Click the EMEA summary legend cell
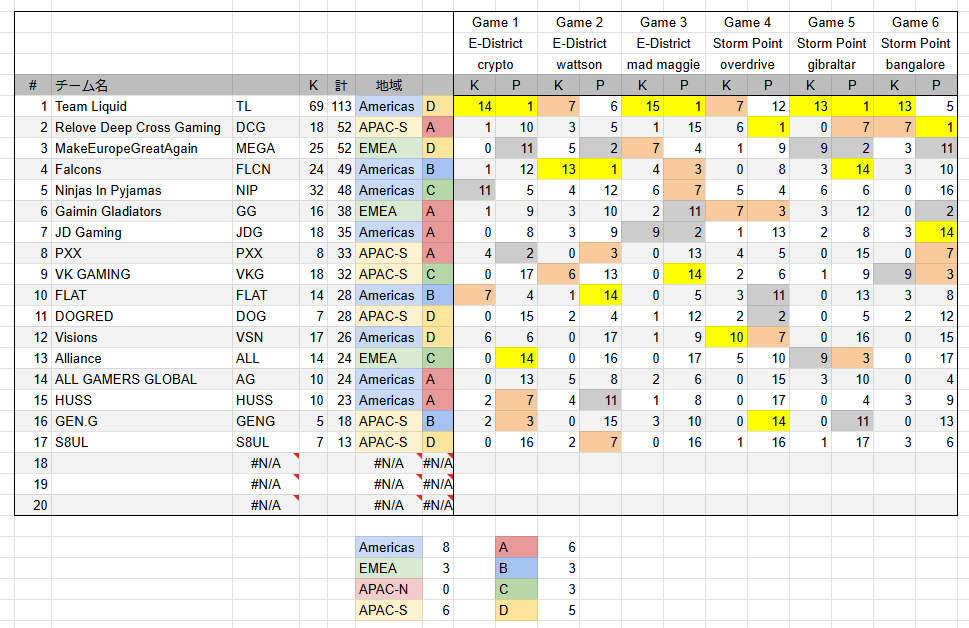This screenshot has width=969, height=628. (389, 569)
